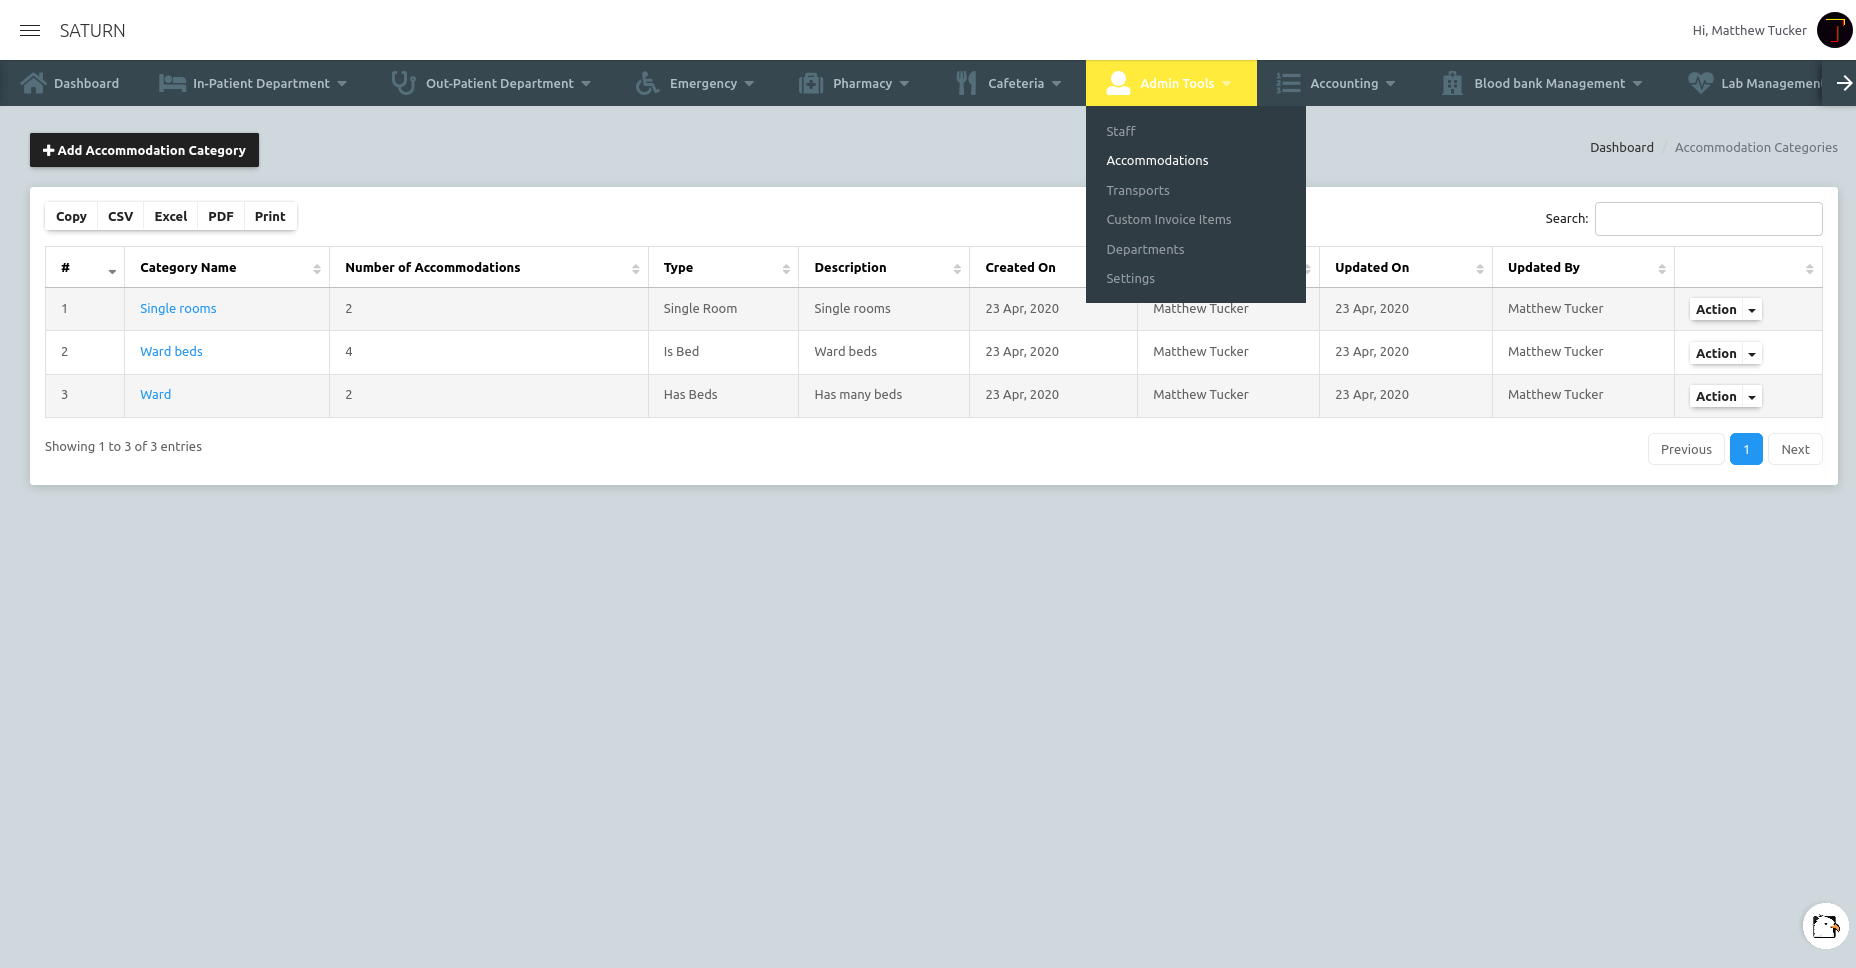This screenshot has height=968, width=1856.
Task: Open the Ward beds category link
Action: click(171, 351)
